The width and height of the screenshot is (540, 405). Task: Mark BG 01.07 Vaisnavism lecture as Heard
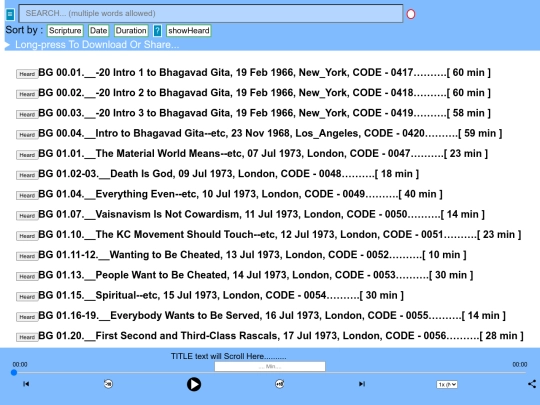pos(27,216)
